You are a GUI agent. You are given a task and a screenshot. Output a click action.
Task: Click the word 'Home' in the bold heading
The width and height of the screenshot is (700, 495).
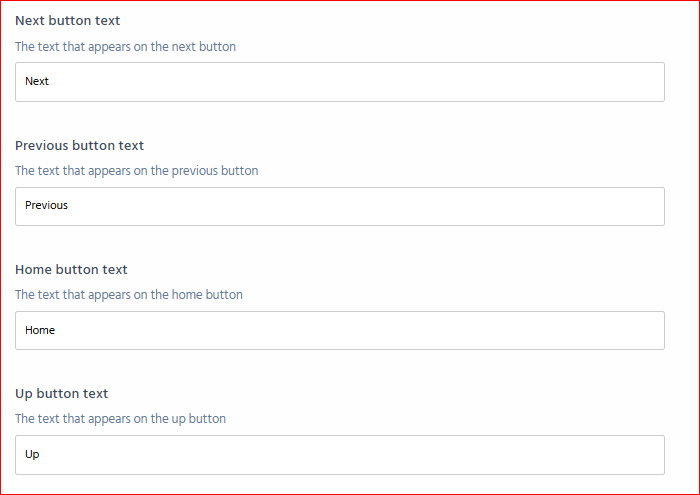[33, 270]
